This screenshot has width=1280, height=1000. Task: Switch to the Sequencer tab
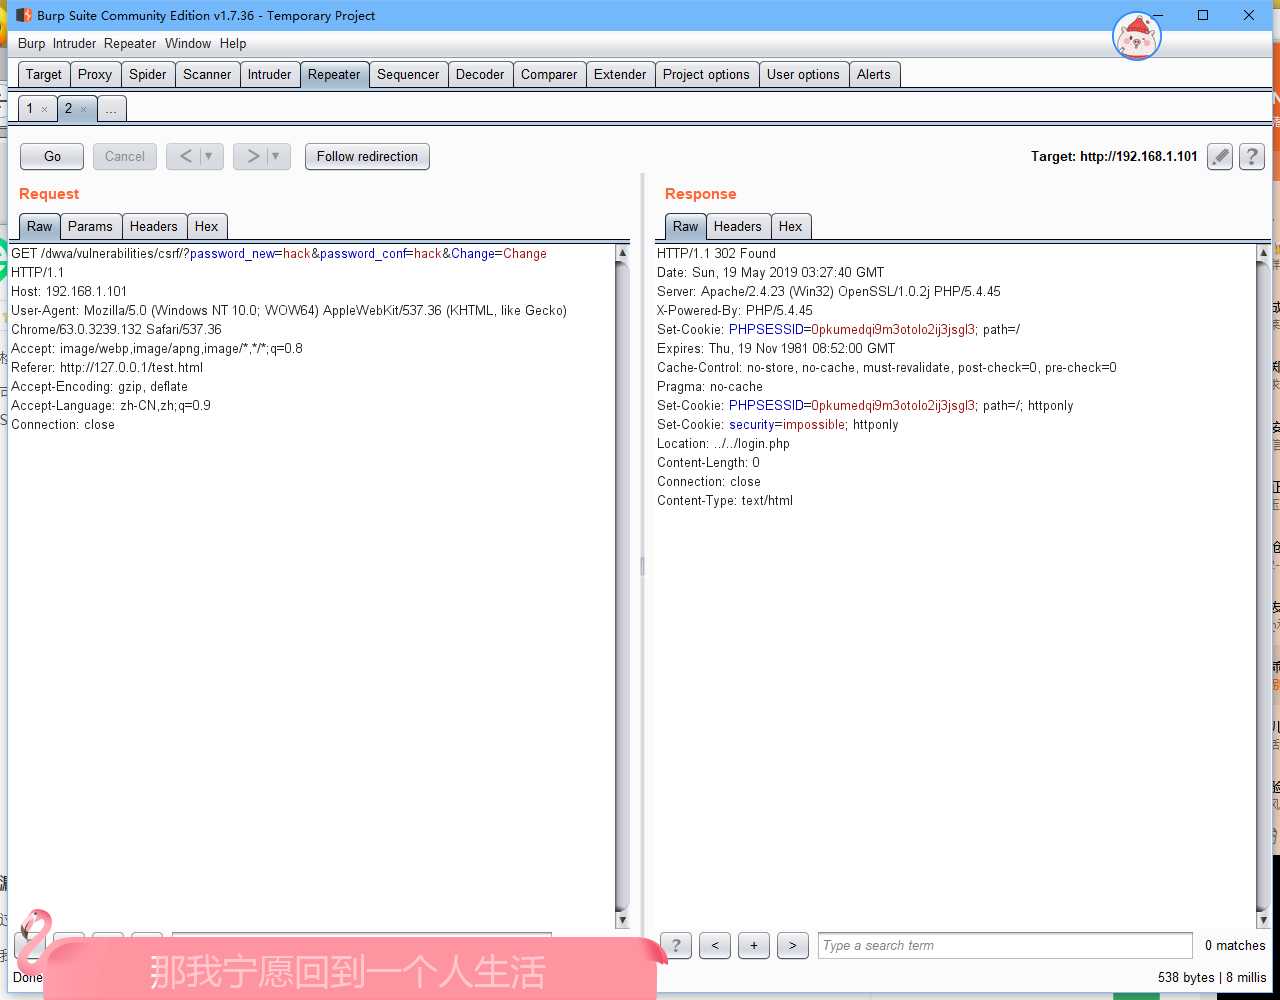408,74
